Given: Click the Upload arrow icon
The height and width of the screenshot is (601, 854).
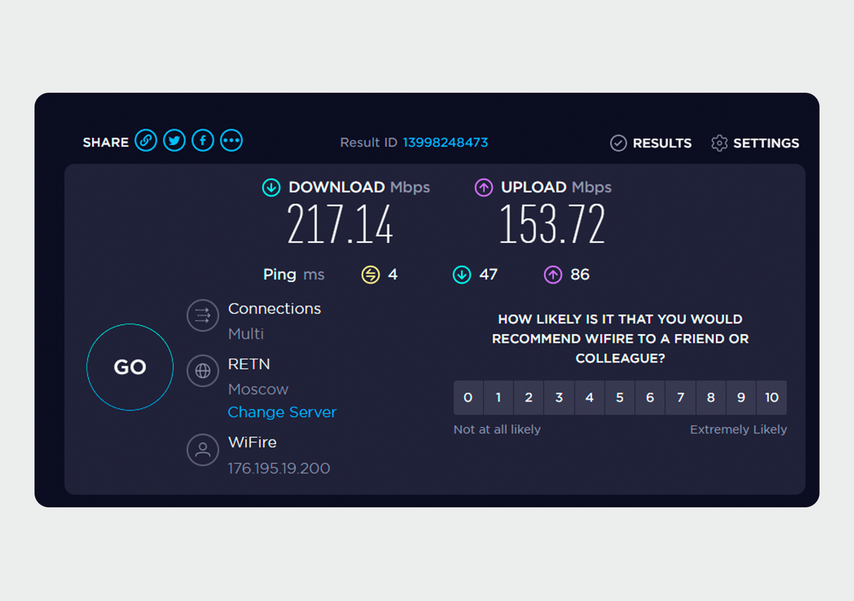Looking at the screenshot, I should pyautogui.click(x=484, y=187).
